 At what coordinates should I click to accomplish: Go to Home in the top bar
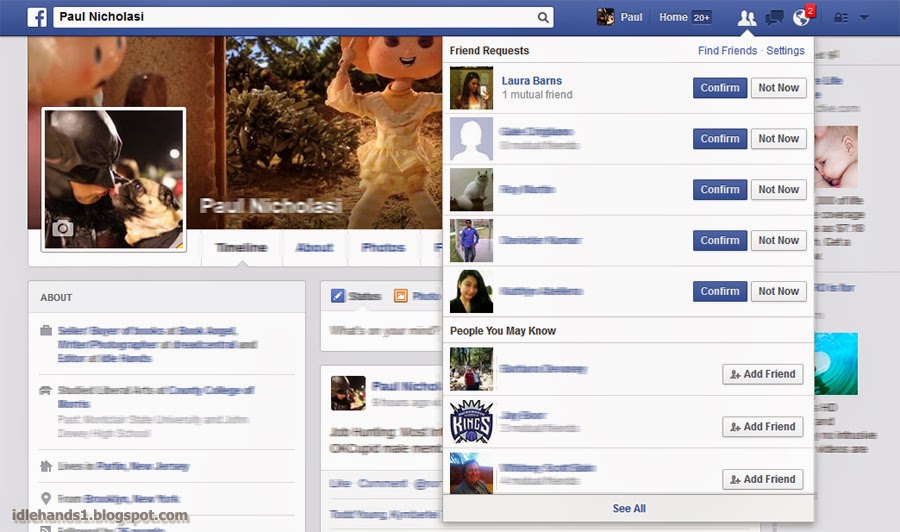[673, 17]
